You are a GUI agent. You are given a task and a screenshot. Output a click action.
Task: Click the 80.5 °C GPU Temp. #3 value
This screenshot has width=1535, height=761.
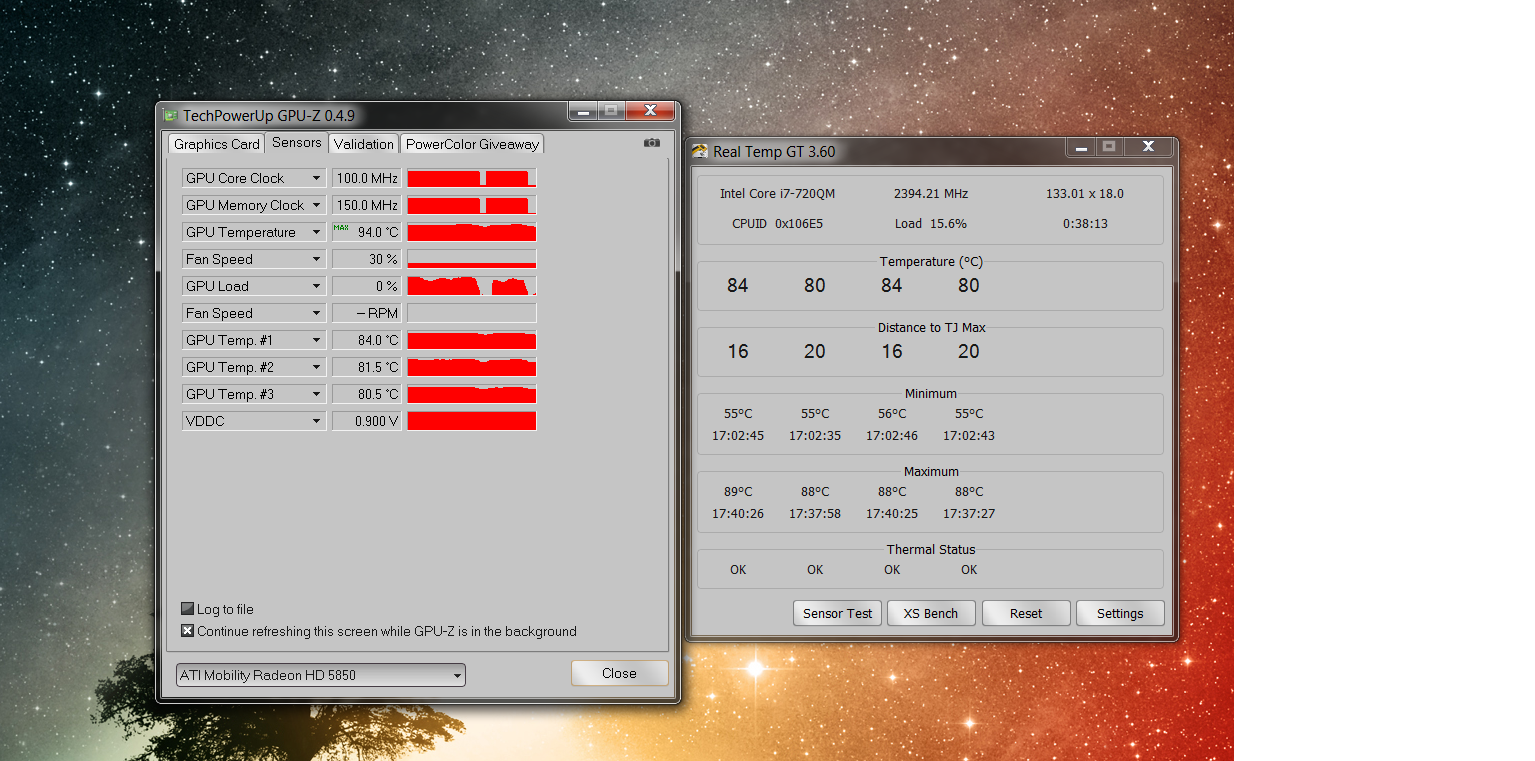coord(367,394)
